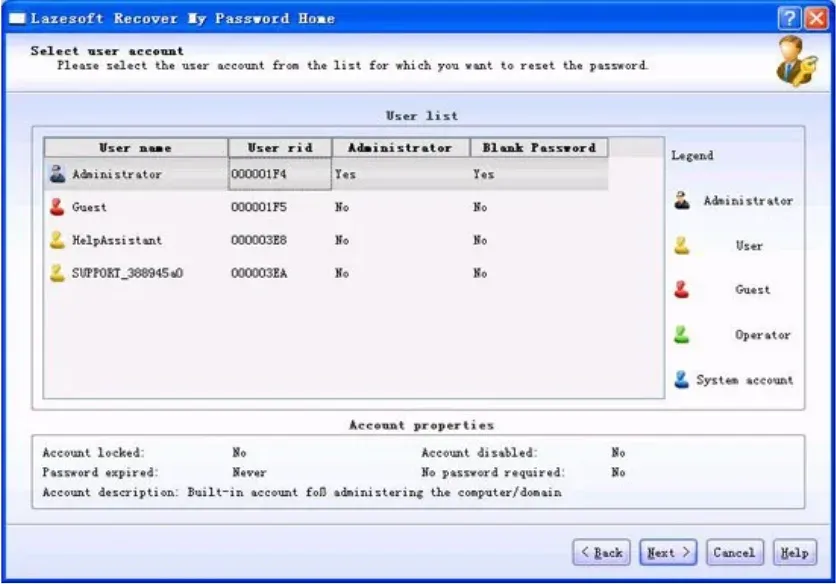Screen dimensions: 836x584
Task: Click the SUPPORT_388945a0 row's Administrator No
Action: (x=342, y=273)
